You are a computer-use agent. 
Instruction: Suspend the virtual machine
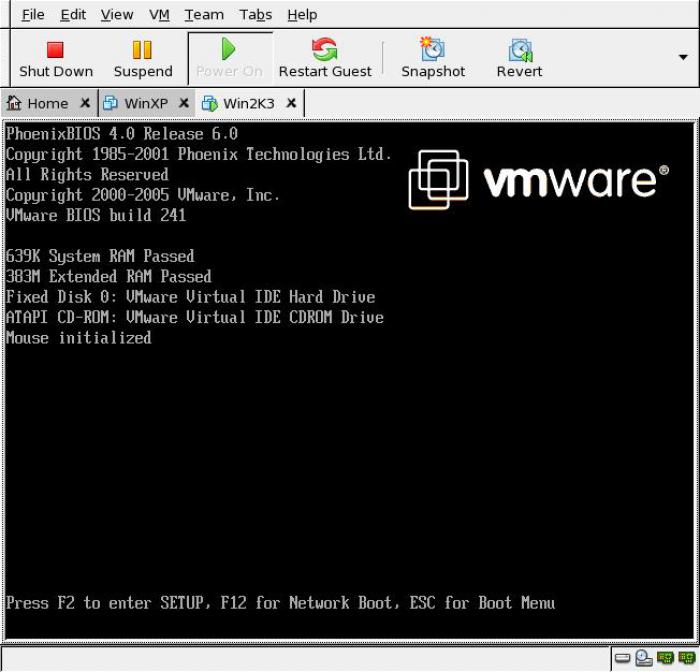click(143, 59)
